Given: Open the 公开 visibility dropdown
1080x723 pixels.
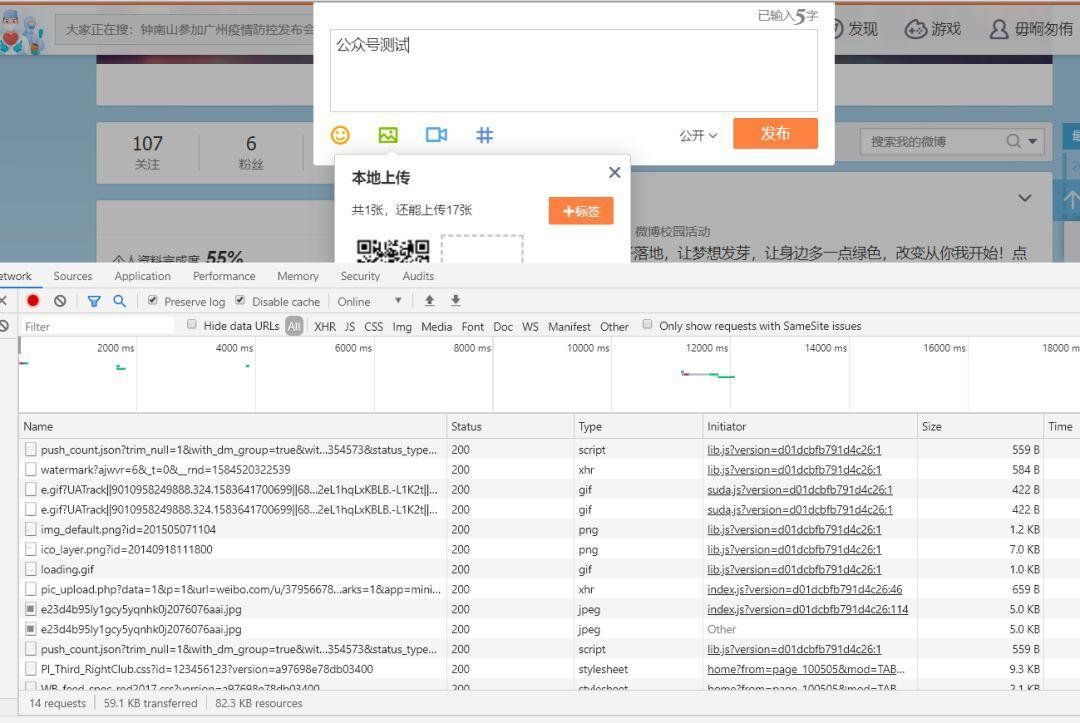Looking at the screenshot, I should point(698,136).
